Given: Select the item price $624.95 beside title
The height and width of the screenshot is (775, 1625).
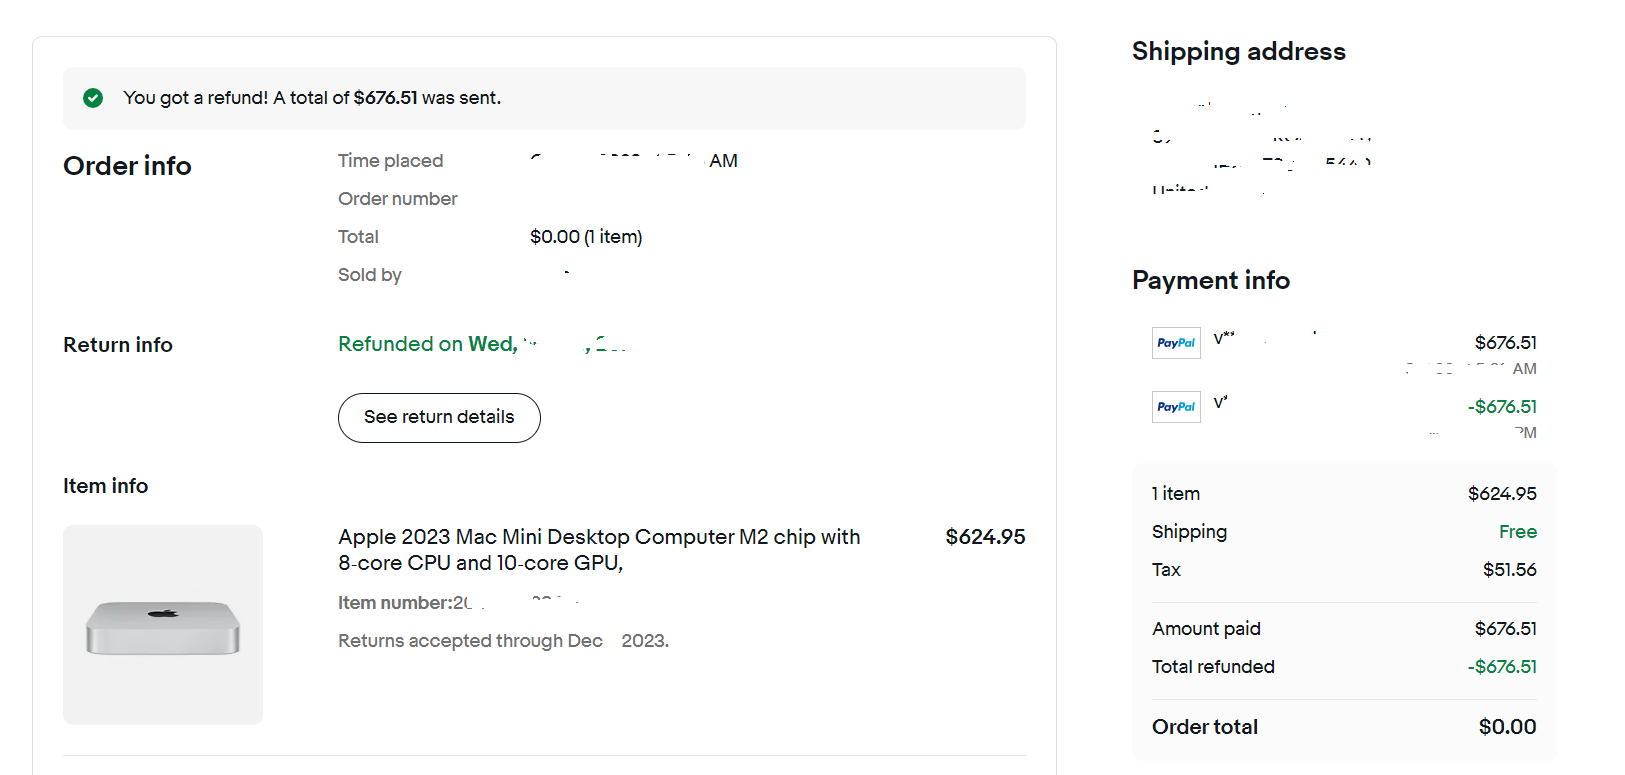Looking at the screenshot, I should (x=985, y=537).
